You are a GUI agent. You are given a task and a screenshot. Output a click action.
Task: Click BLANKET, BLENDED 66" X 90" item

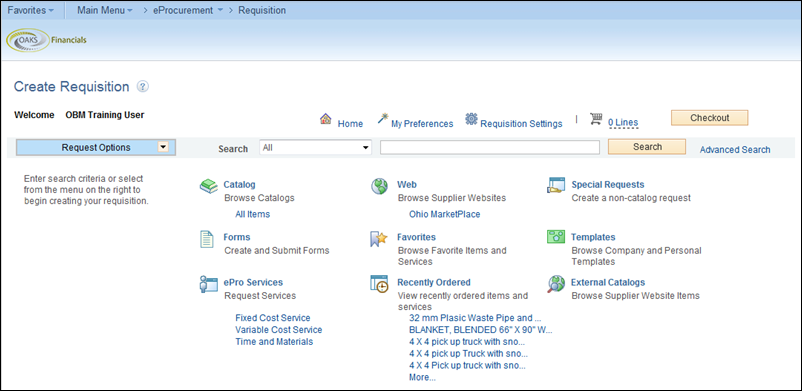[481, 330]
